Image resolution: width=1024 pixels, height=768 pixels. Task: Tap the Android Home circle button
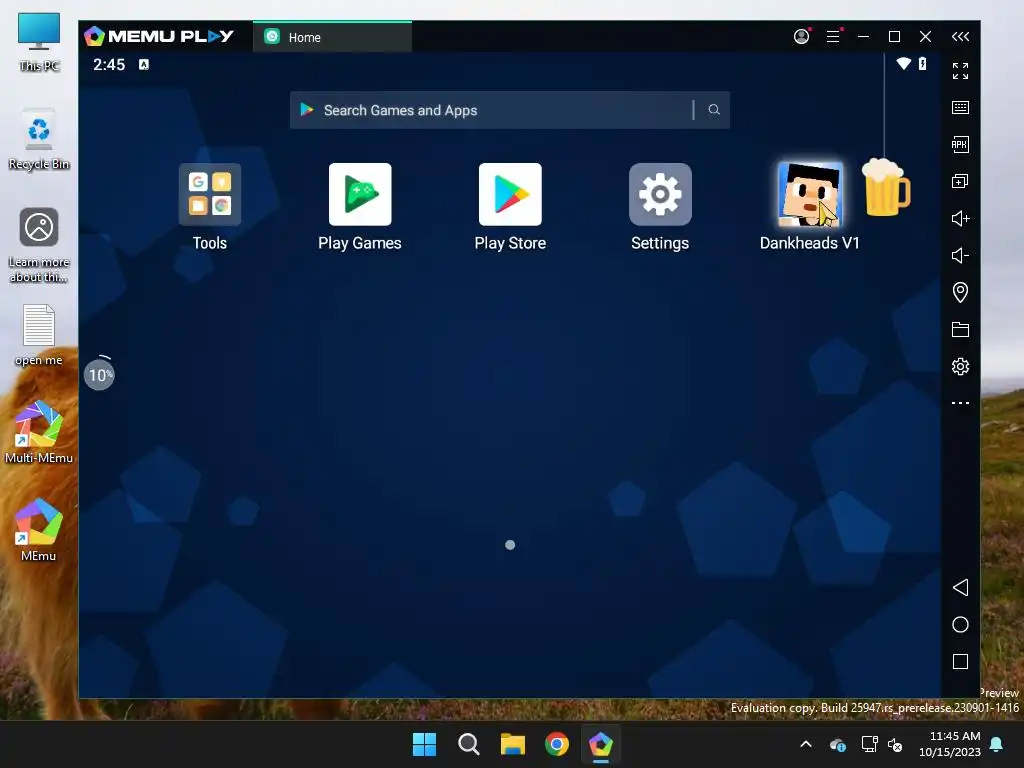click(960, 624)
